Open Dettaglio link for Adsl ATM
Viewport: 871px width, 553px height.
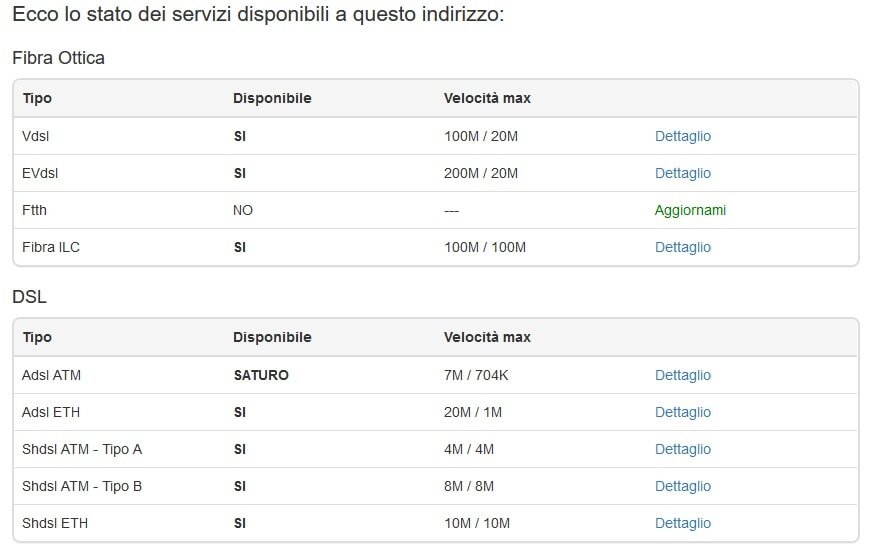click(x=683, y=375)
